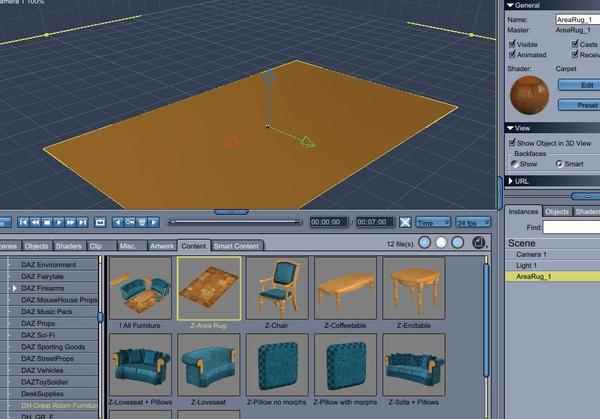Image resolution: width=600 pixels, height=419 pixels.
Task: Go to next keyframe
Action: (153, 222)
